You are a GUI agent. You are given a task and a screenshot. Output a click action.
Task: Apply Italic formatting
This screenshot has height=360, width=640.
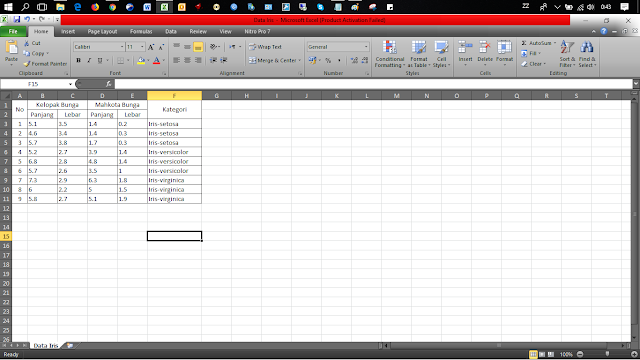(89, 60)
